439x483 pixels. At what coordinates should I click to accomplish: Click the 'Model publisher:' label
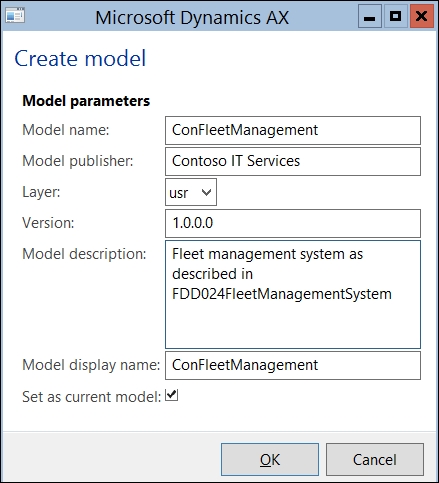tap(78, 161)
